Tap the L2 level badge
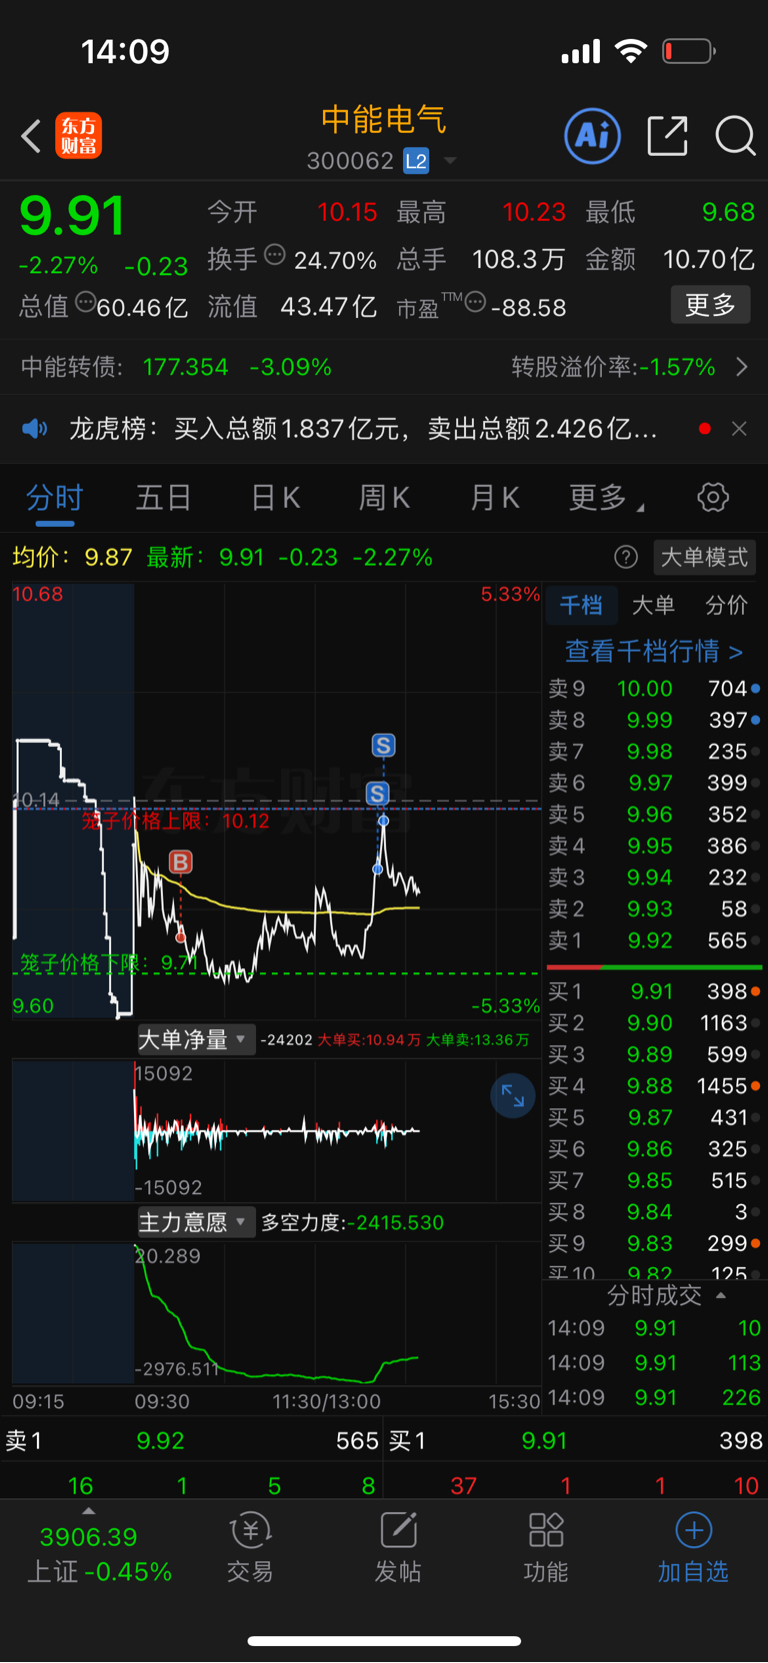768x1663 pixels. pyautogui.click(x=416, y=161)
